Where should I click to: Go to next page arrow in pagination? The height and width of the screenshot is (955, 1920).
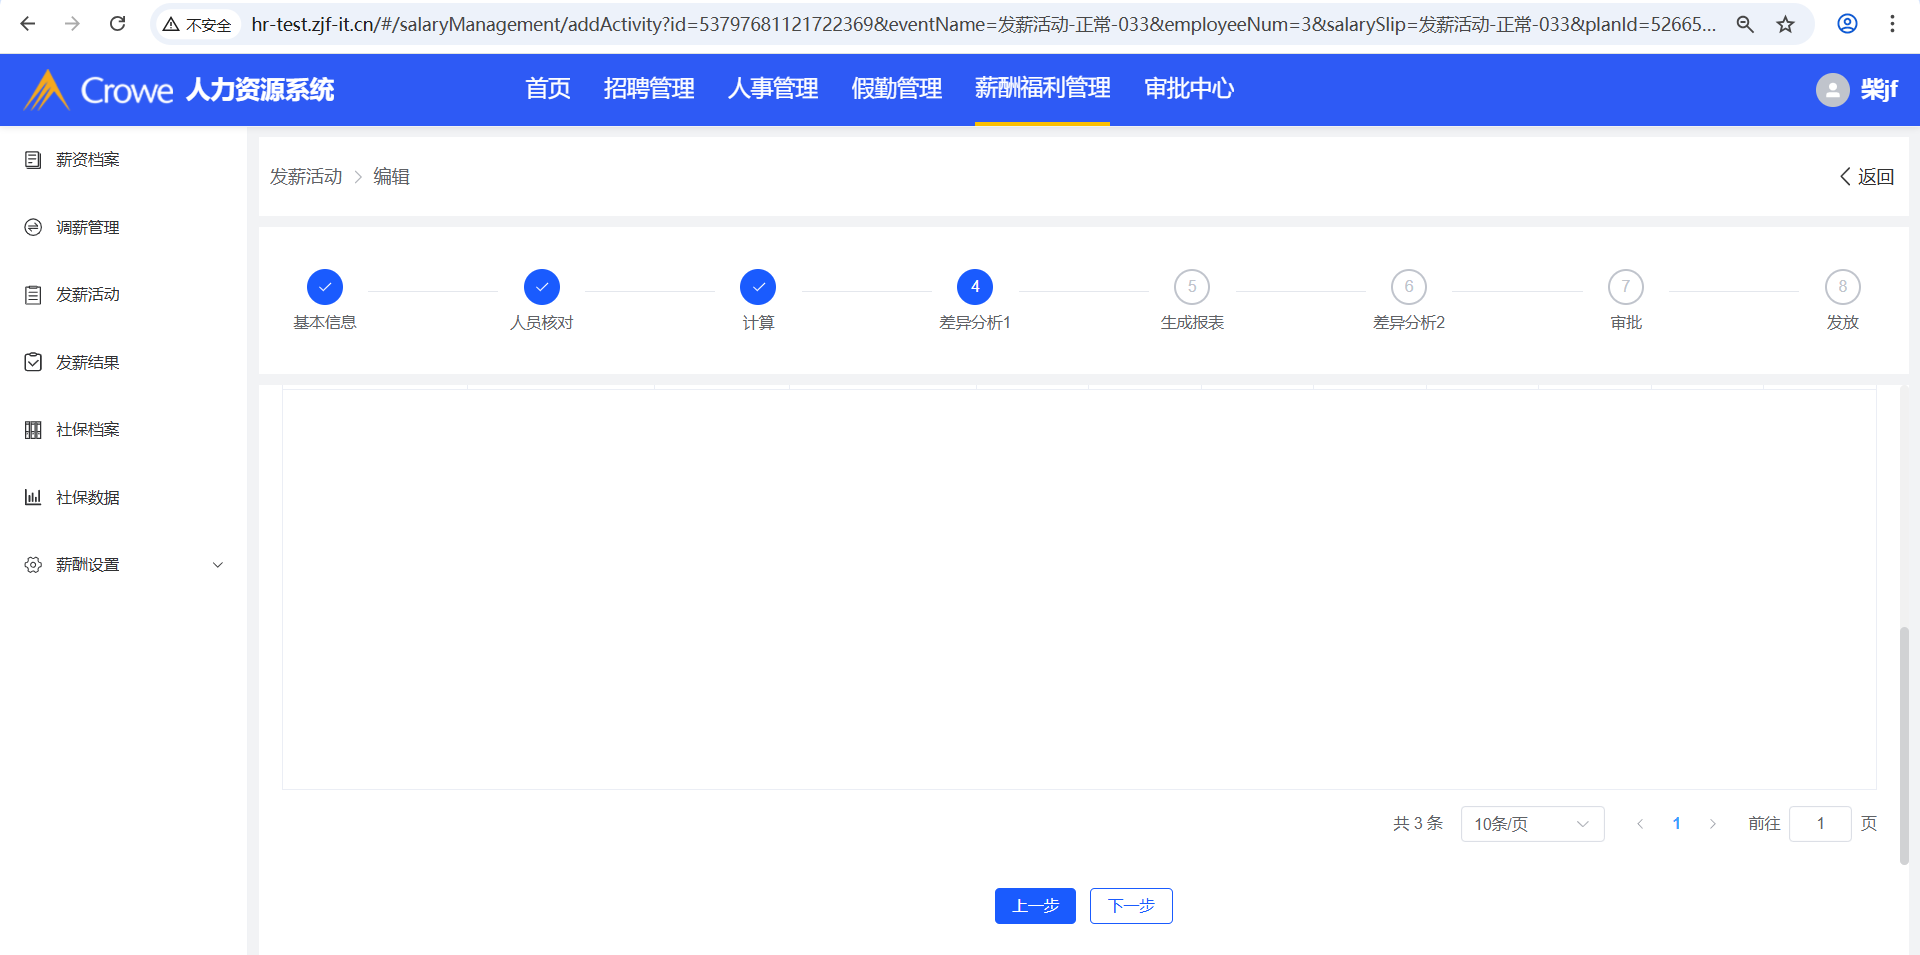point(1713,824)
